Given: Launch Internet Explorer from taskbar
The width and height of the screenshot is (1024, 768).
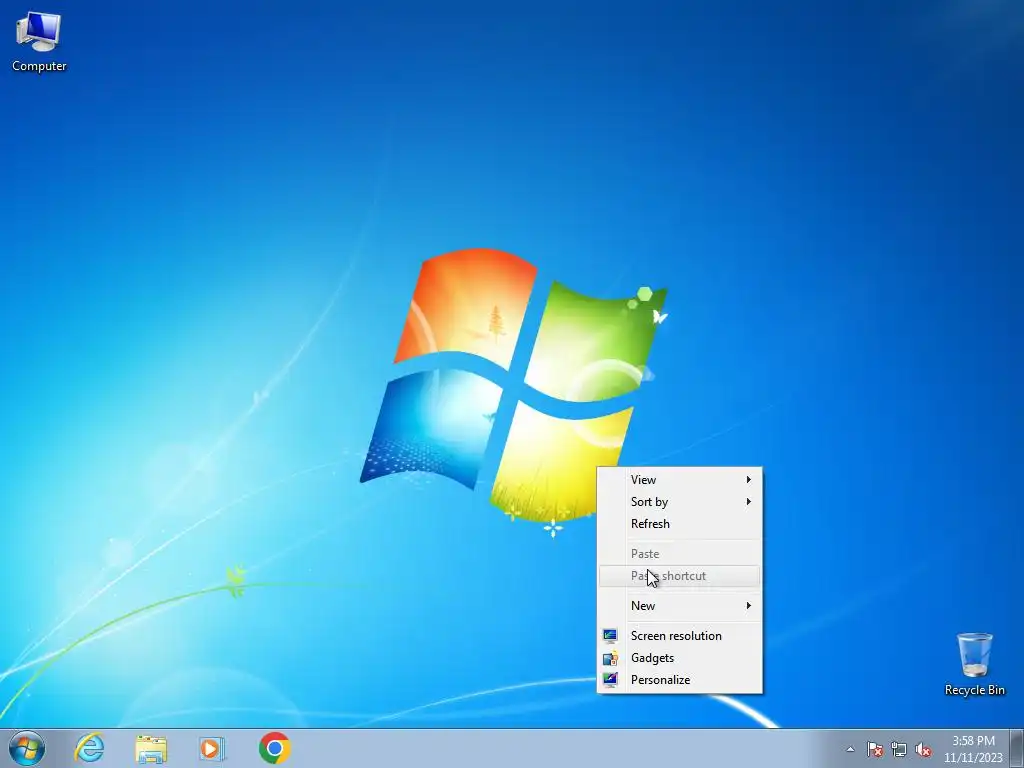Looking at the screenshot, I should (89, 748).
